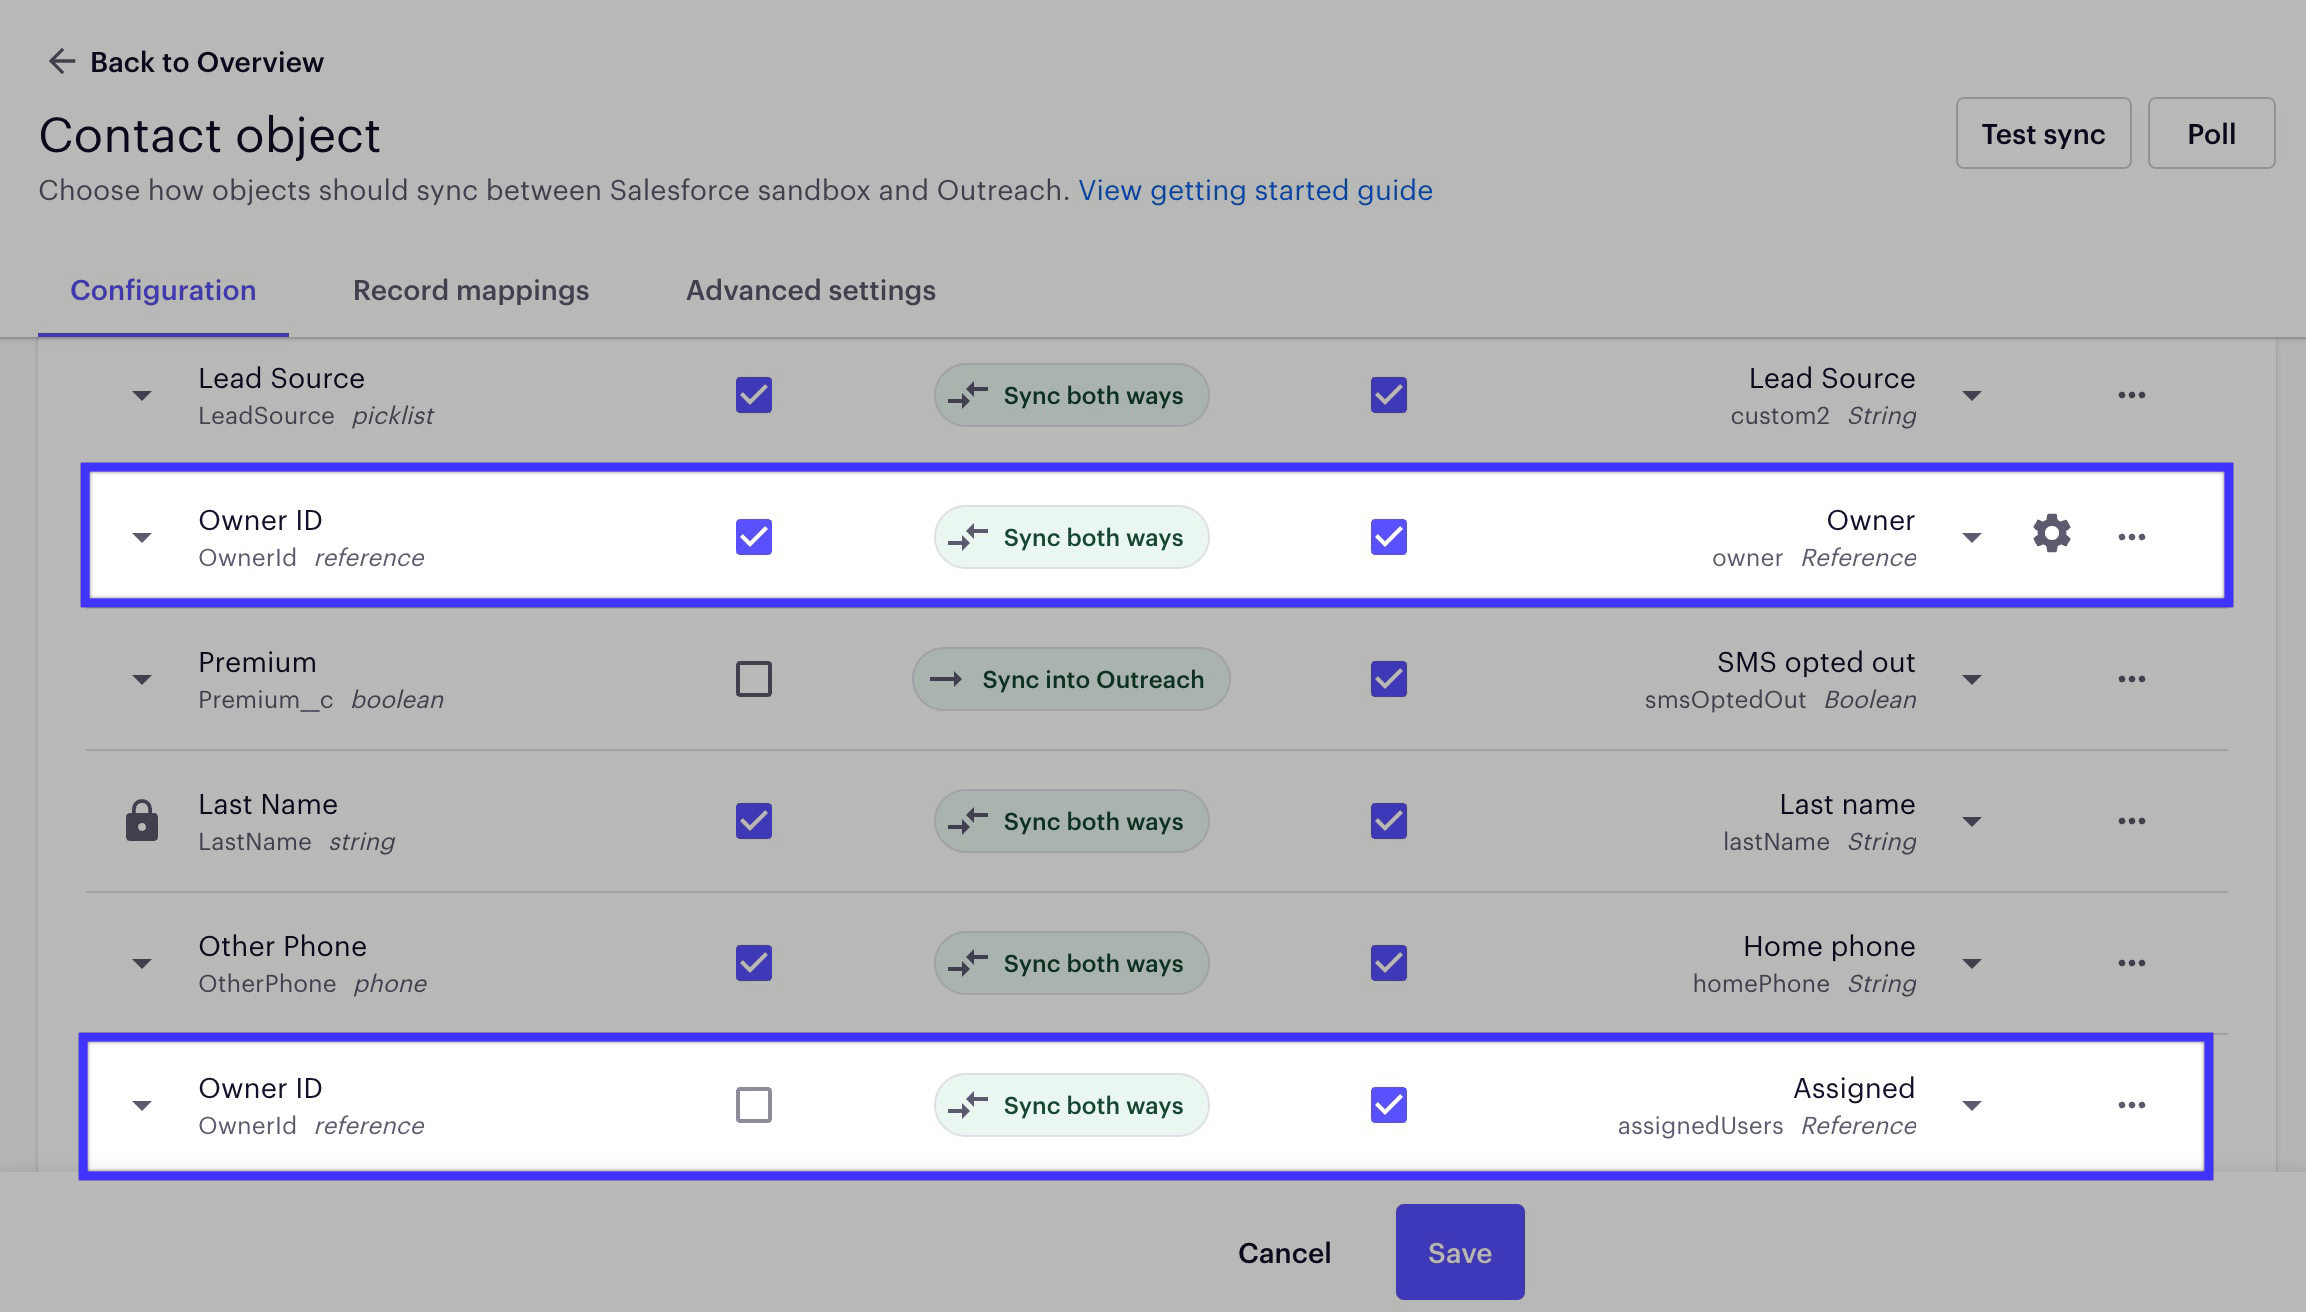Open more options for Last Name row
Screen dimensions: 2306x1312
click(x=2131, y=821)
